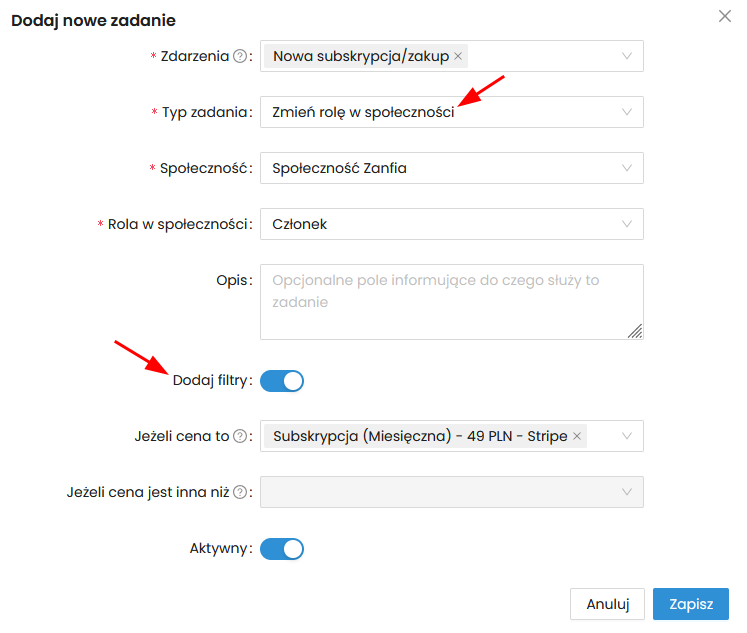Viewport: 747px width, 633px height.
Task: Click the 'Członek' selected role value
Action: click(x=300, y=225)
